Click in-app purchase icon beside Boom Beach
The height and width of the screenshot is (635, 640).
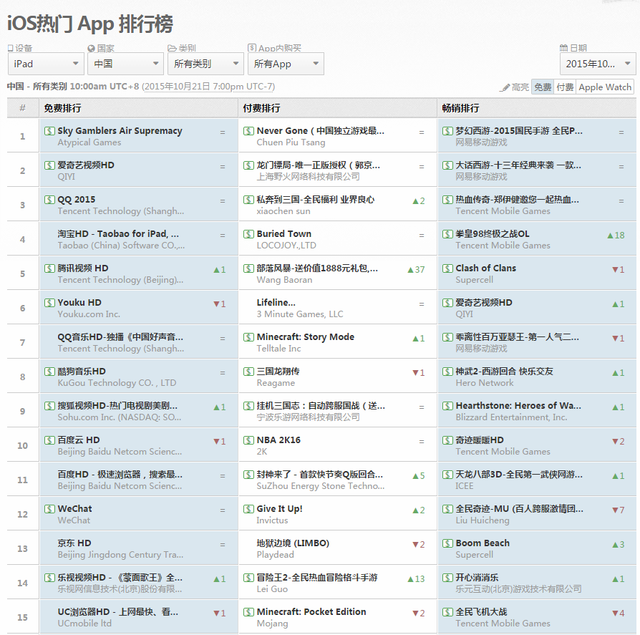click(x=447, y=543)
